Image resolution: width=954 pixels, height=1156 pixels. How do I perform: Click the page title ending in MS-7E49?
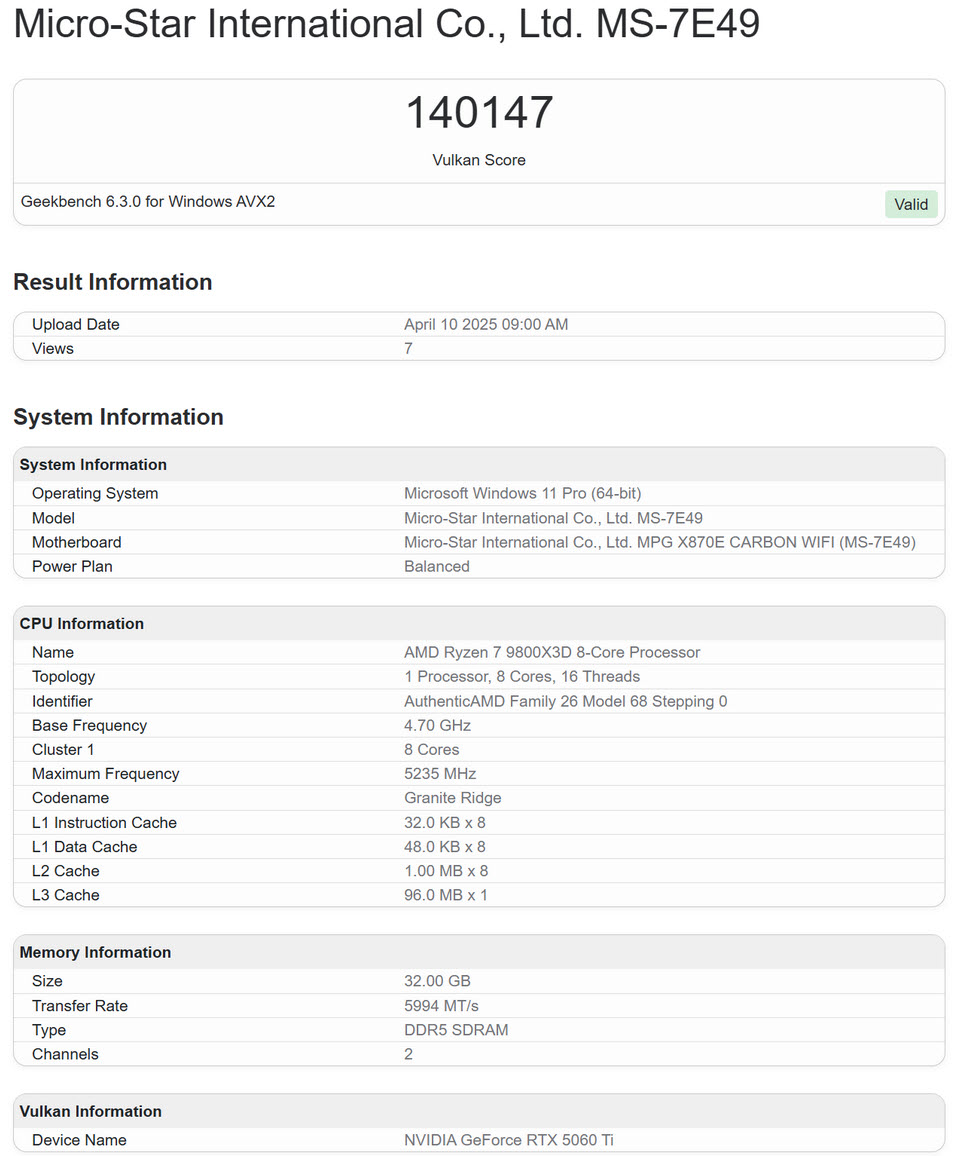[386, 24]
